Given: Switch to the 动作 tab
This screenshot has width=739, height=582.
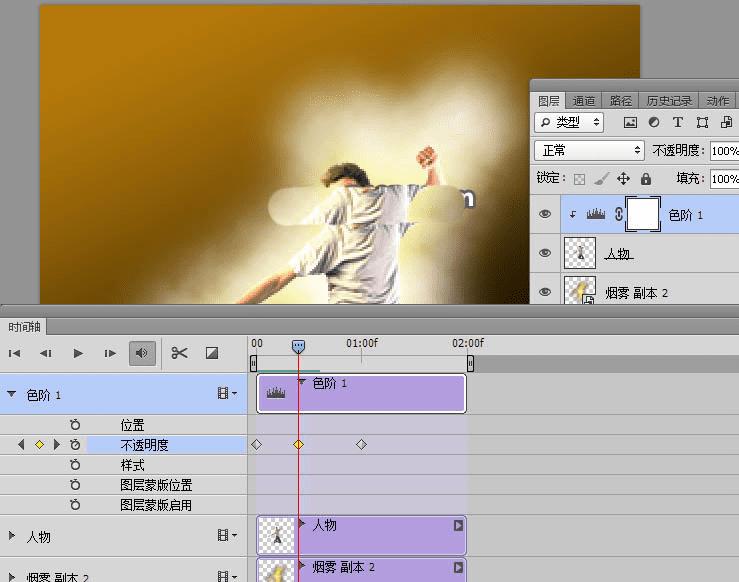Looking at the screenshot, I should tap(718, 101).
